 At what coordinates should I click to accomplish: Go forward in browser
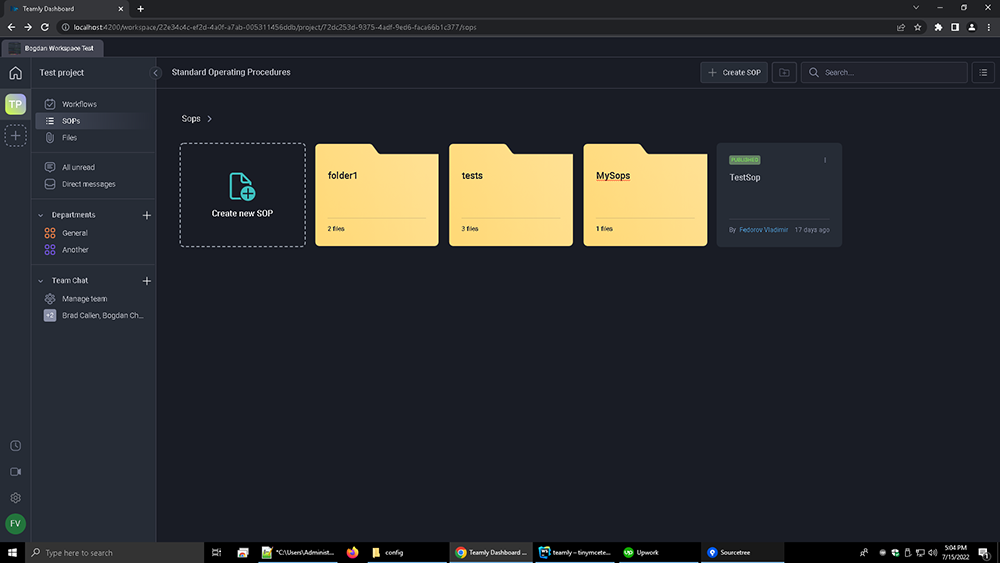click(28, 27)
